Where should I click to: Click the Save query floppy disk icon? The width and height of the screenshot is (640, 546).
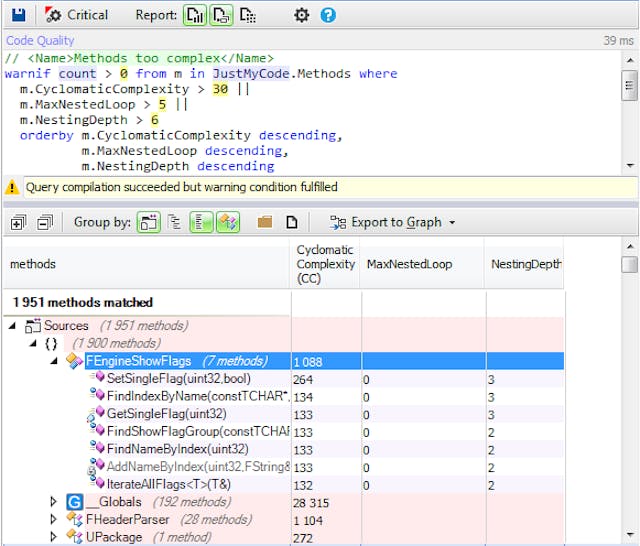click(19, 15)
